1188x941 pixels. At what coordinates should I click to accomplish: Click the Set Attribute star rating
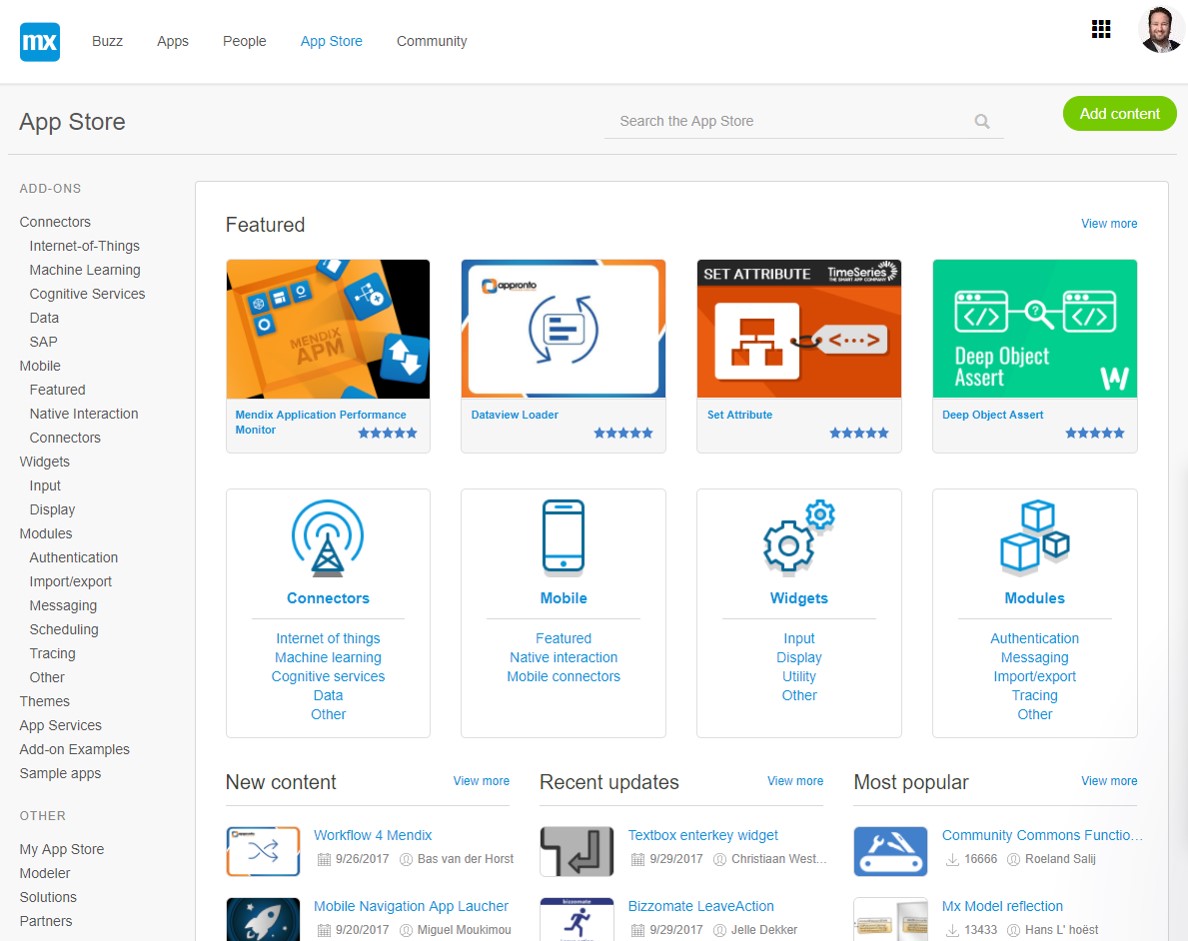[x=858, y=433]
